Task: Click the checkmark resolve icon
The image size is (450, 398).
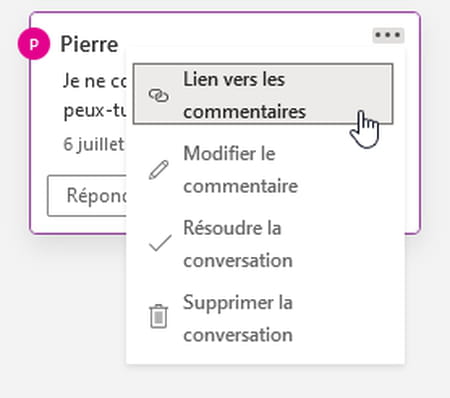Action: pos(160,243)
